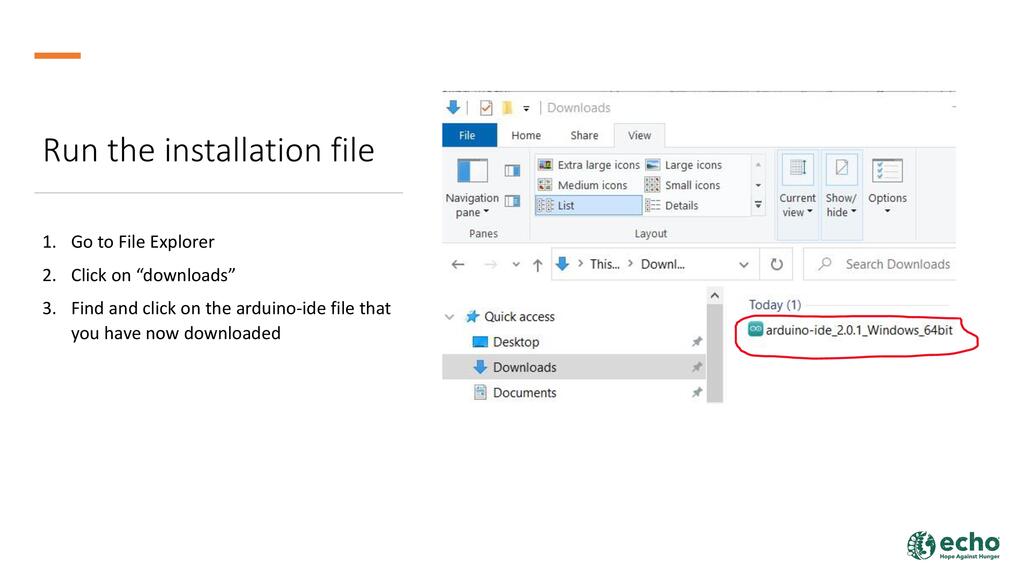
Task: Collapse the Quick access tree
Action: pyautogui.click(x=449, y=317)
